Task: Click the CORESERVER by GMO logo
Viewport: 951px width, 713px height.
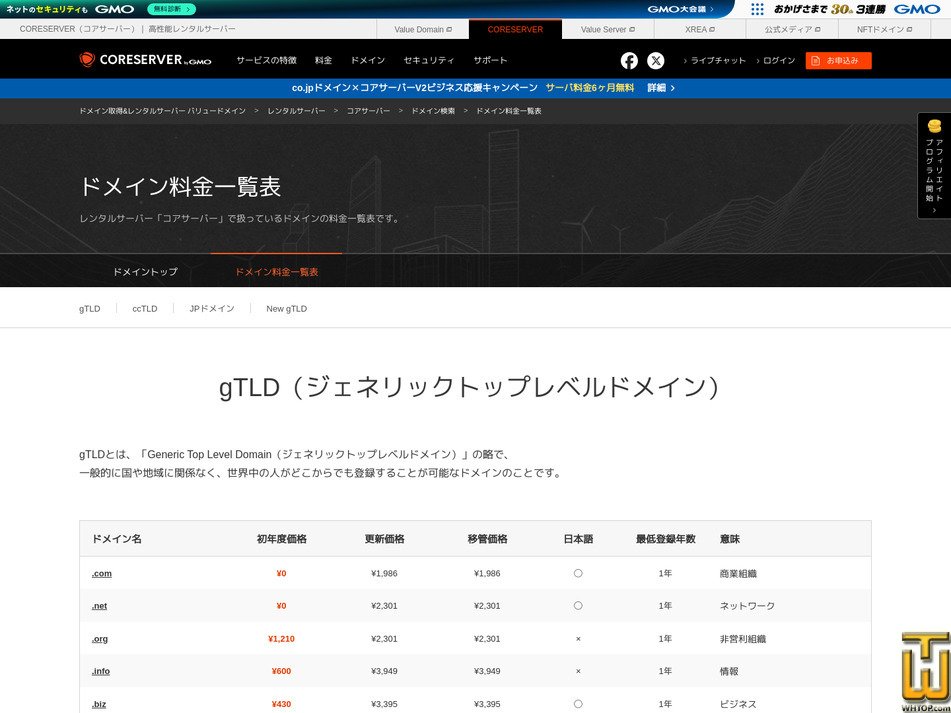Action: pos(146,60)
